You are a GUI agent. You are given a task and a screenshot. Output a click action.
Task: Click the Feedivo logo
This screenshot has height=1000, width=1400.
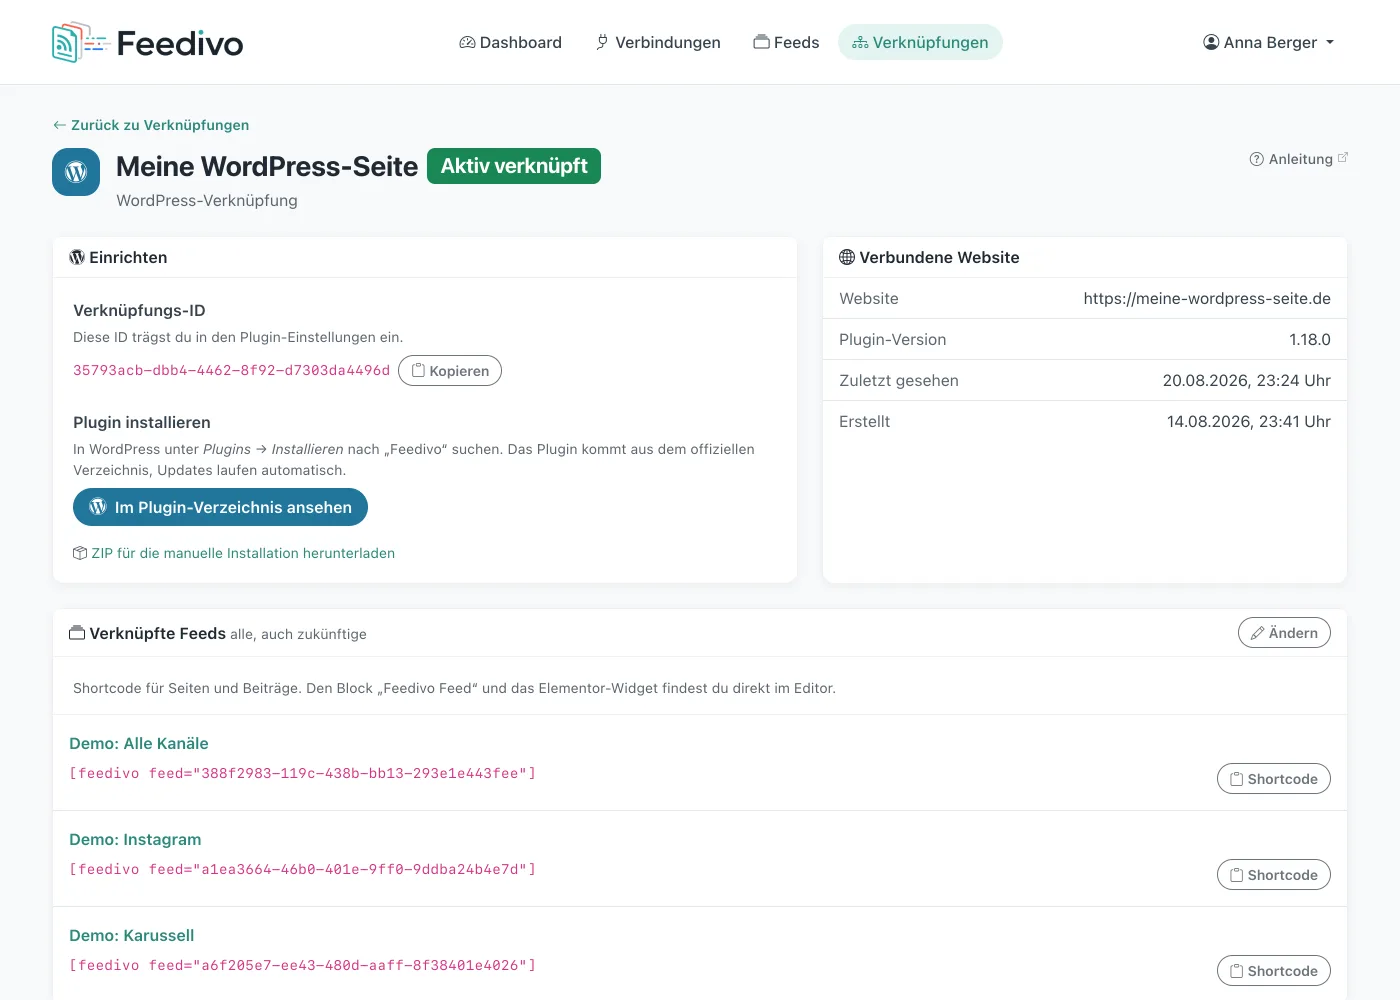[148, 43]
